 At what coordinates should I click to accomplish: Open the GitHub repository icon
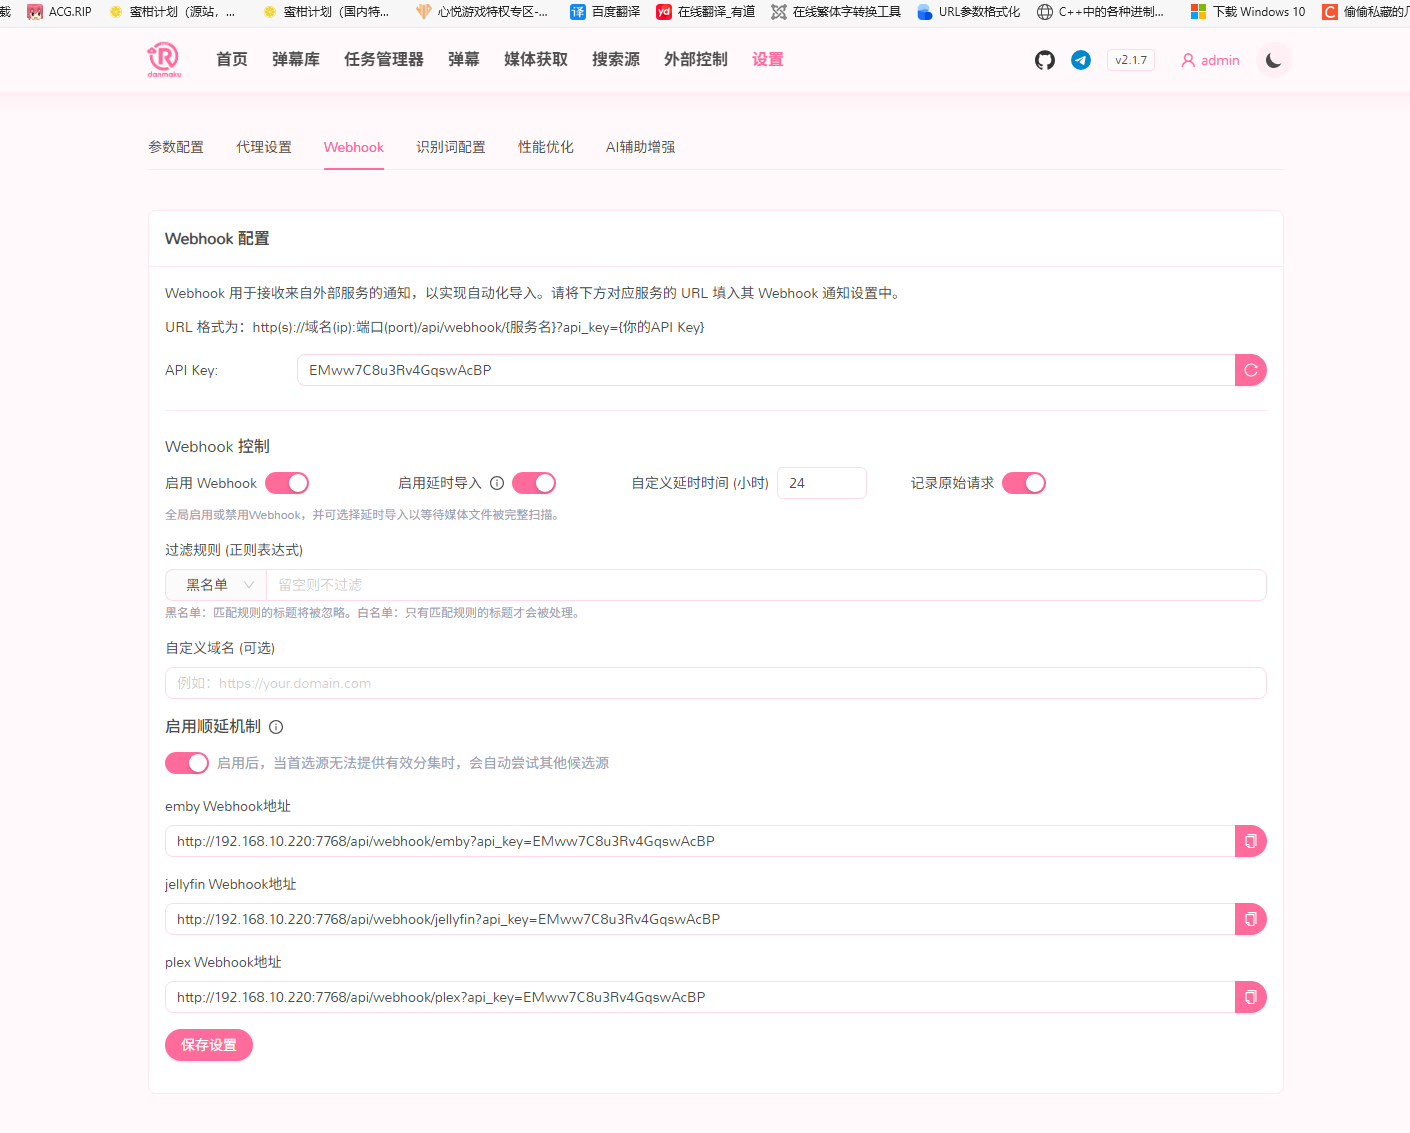(x=1044, y=60)
